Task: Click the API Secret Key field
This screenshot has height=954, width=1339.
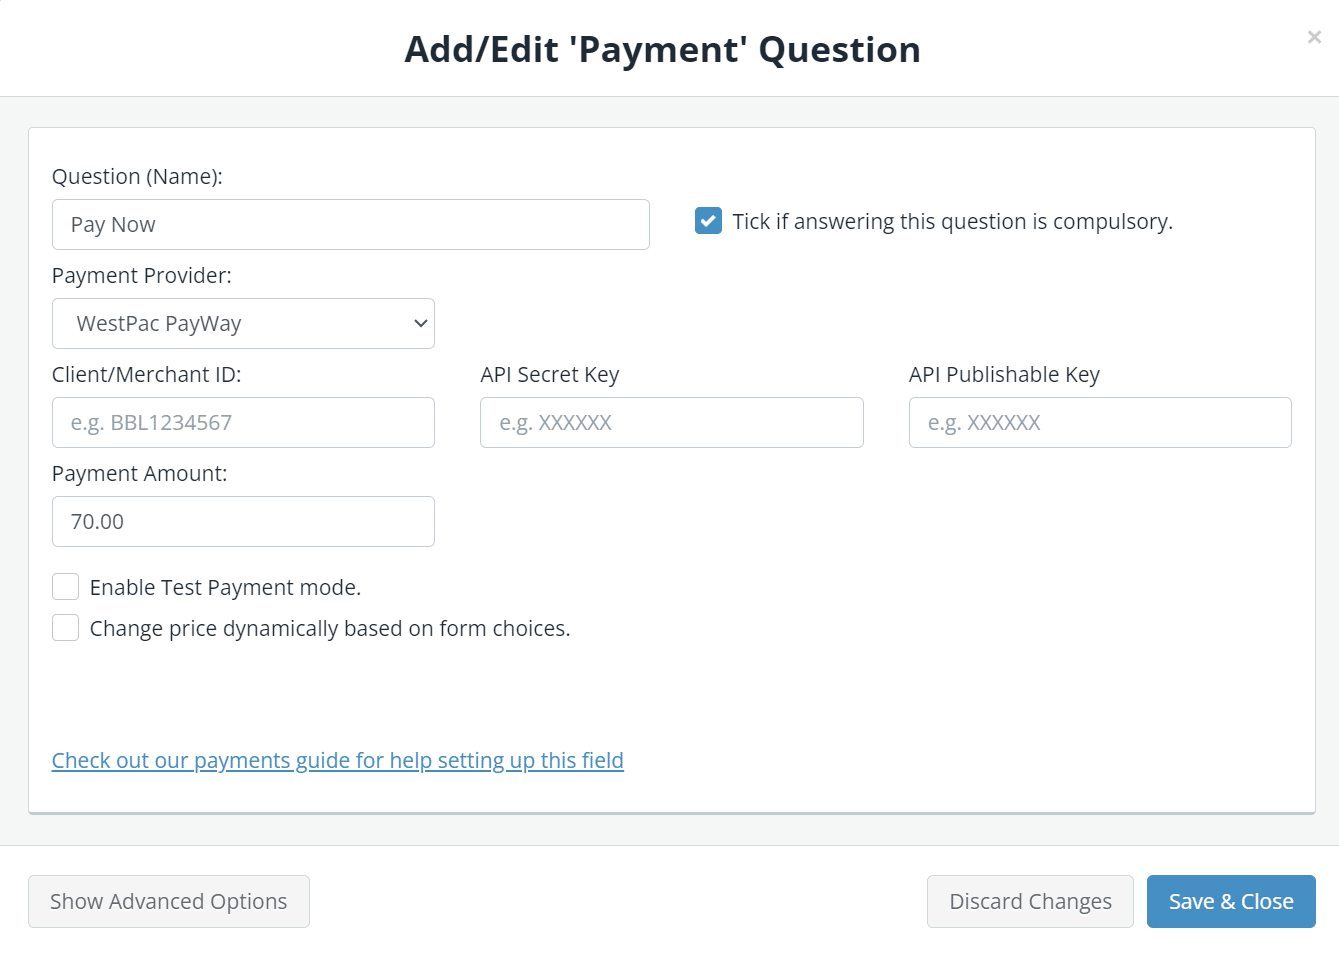Action: [x=671, y=422]
